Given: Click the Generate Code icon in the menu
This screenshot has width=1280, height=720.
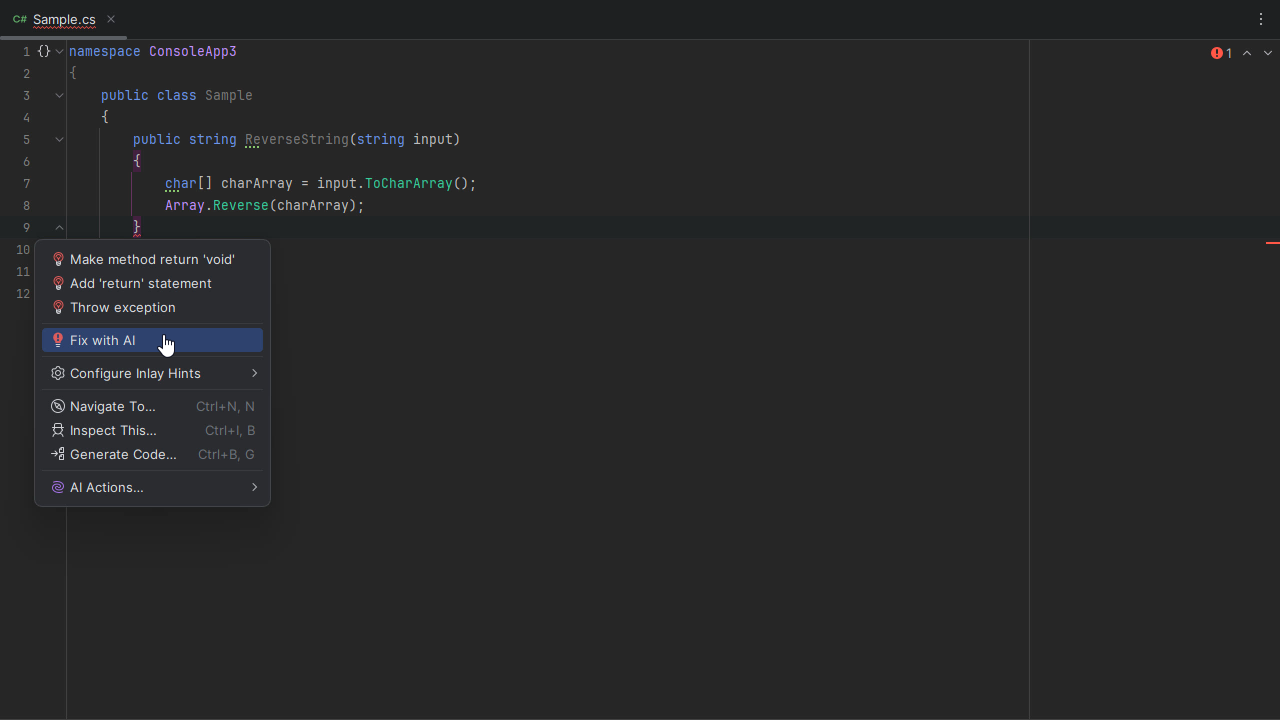Looking at the screenshot, I should pyautogui.click(x=58, y=454).
